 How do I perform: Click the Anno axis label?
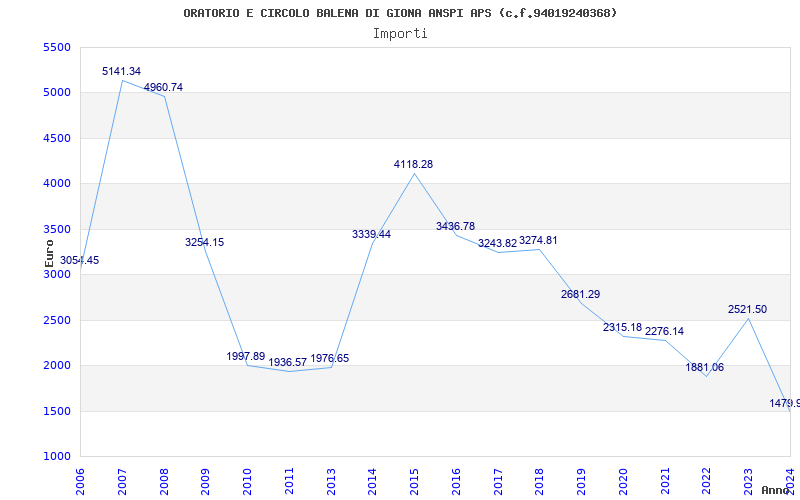pos(774,490)
